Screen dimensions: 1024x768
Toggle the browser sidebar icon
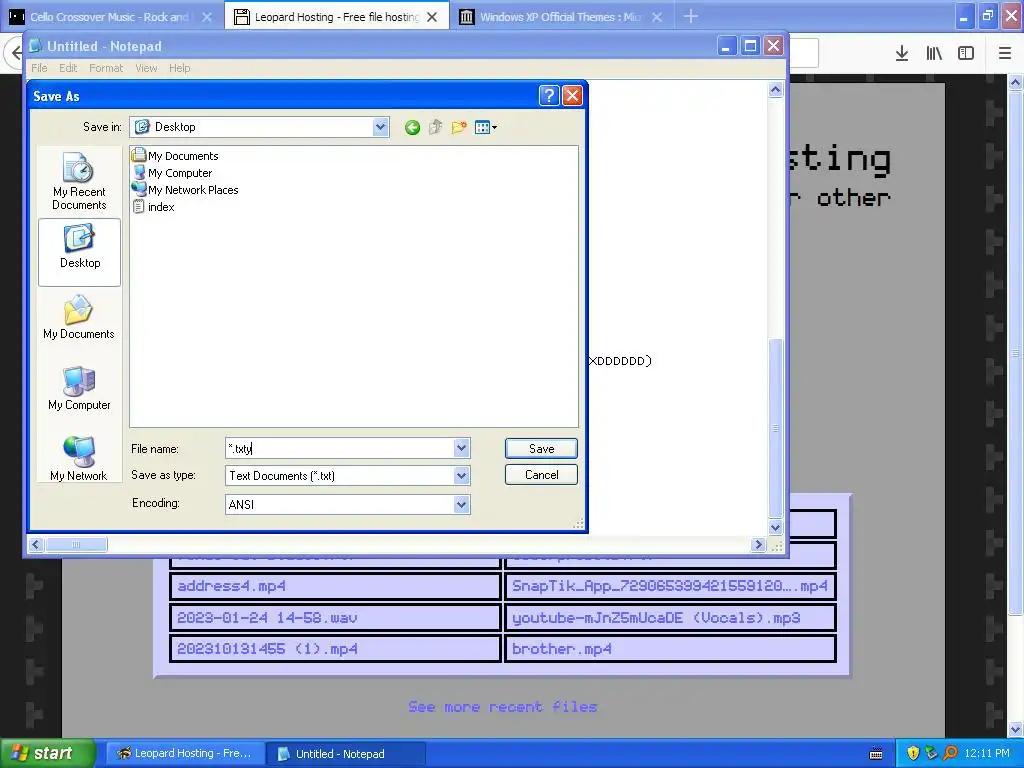click(966, 54)
